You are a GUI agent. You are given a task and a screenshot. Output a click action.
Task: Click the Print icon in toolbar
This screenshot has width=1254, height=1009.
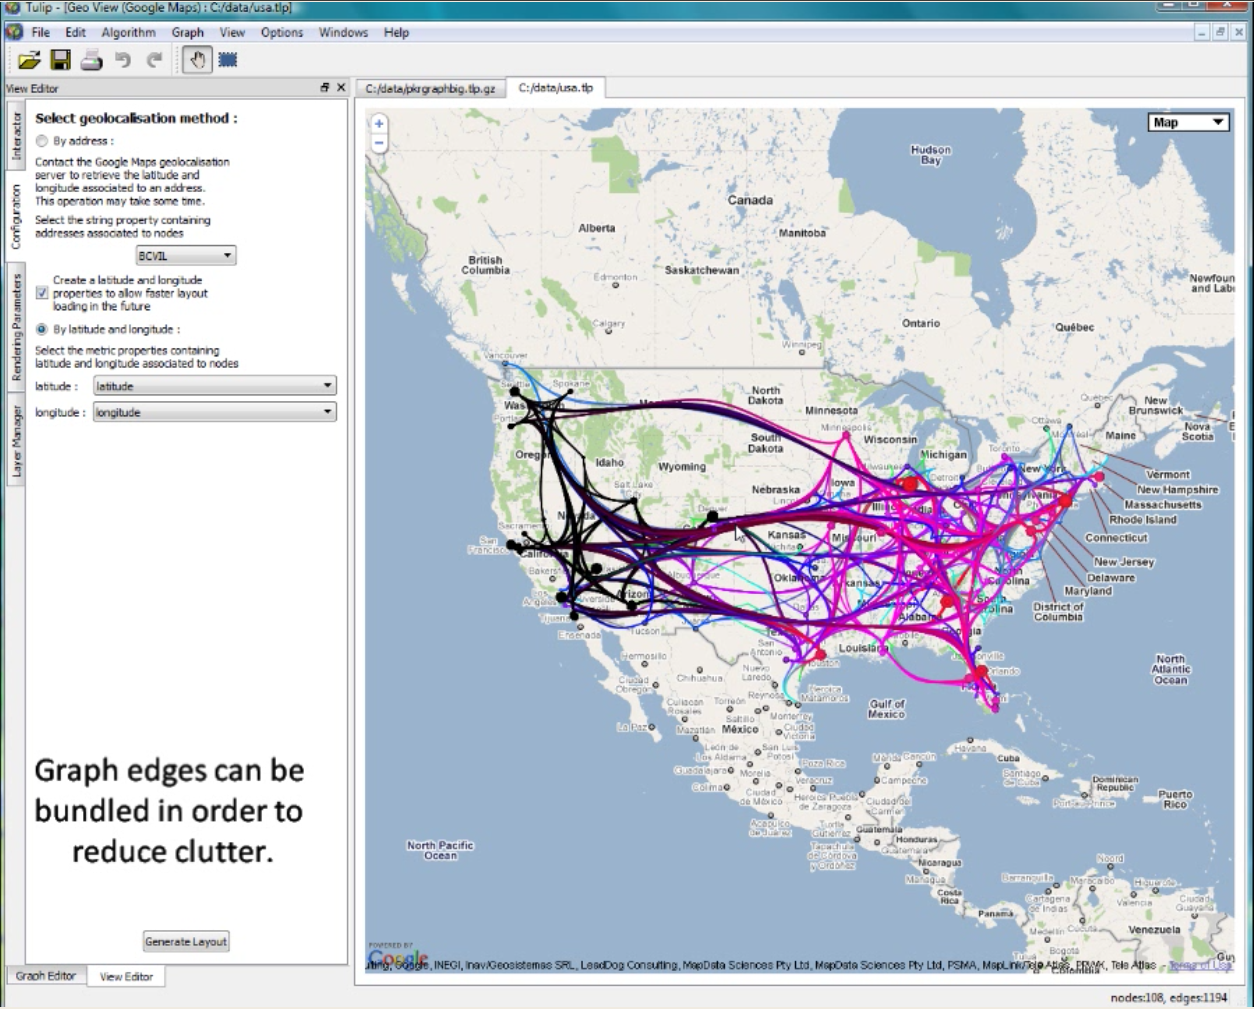tap(91, 61)
